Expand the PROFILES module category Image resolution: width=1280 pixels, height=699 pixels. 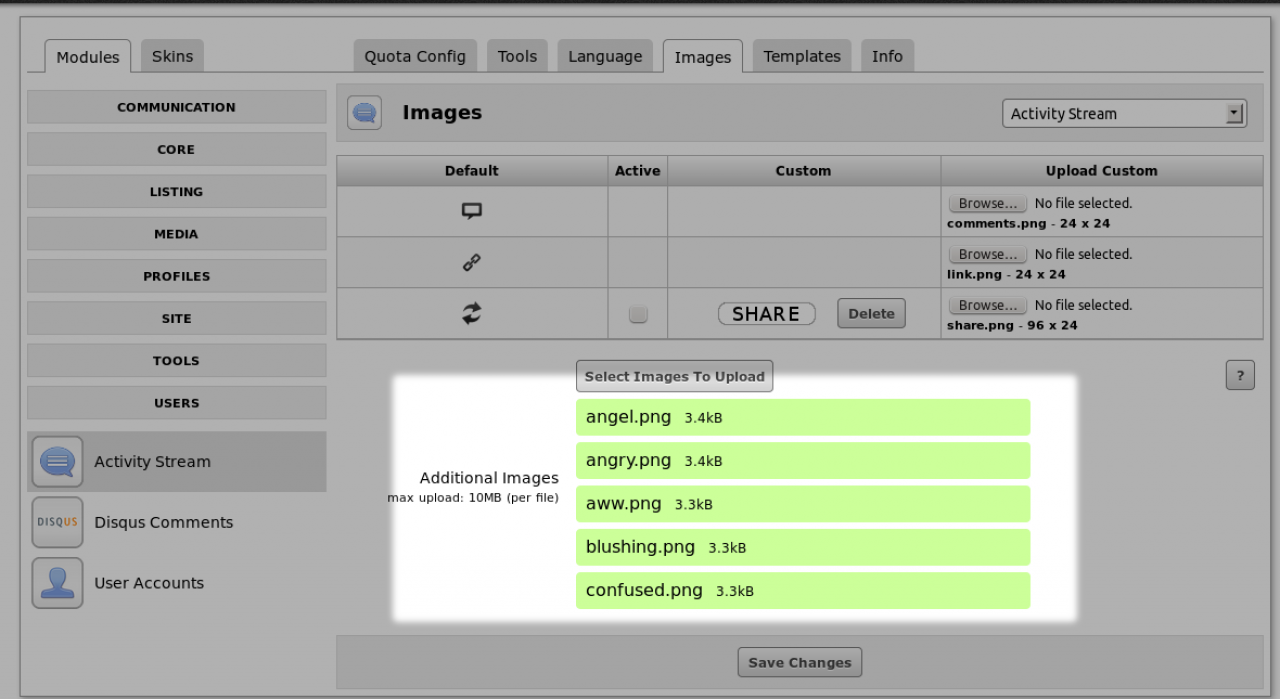[176, 276]
